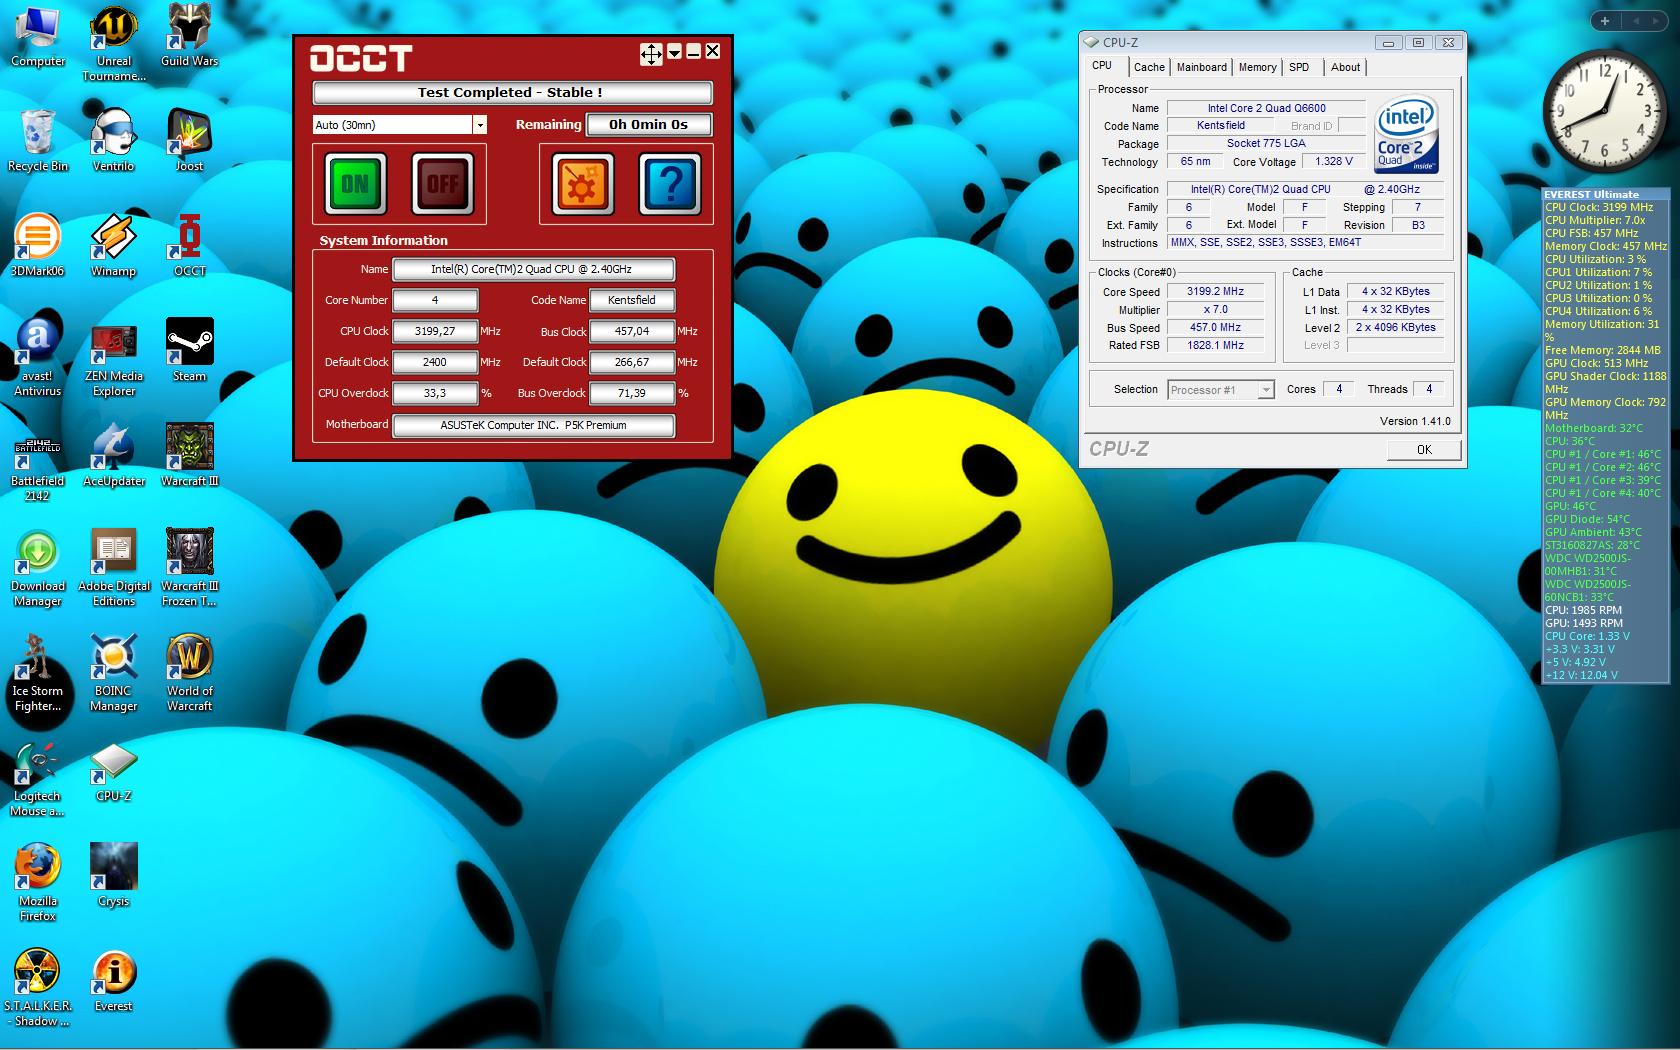This screenshot has width=1680, height=1050.
Task: Click OK in CPU-Z window
Action: (1424, 450)
